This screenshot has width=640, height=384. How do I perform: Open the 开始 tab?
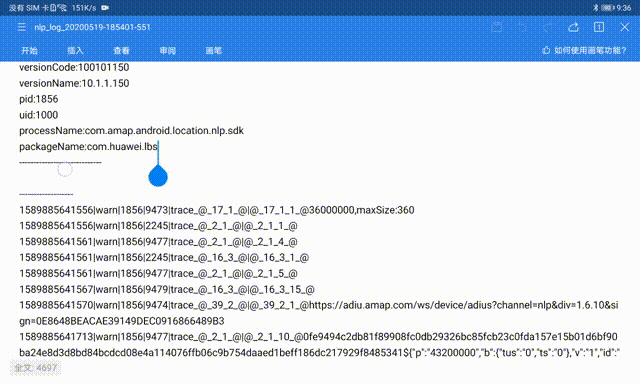point(29,51)
